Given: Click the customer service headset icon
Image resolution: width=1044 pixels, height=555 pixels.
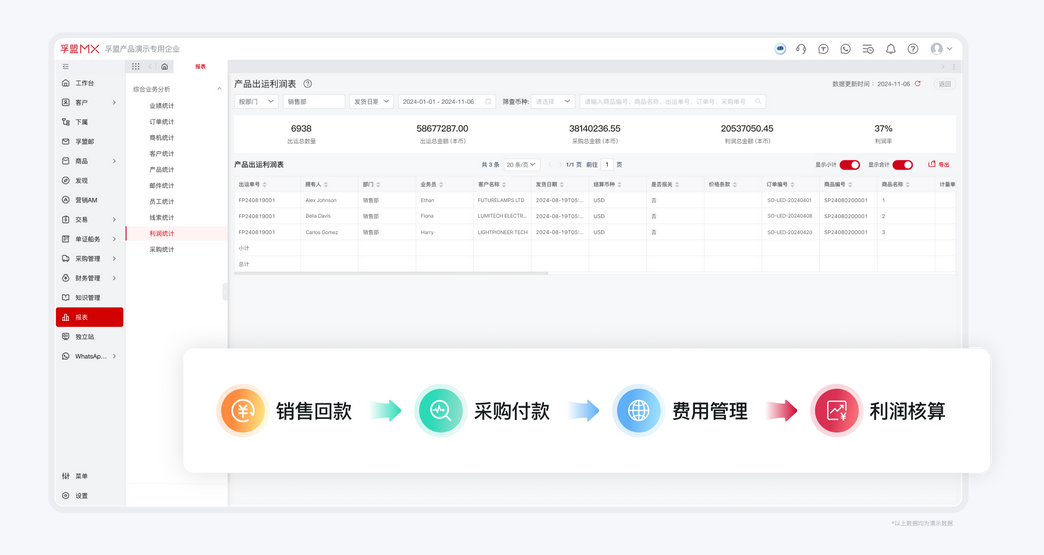Looking at the screenshot, I should tap(801, 49).
